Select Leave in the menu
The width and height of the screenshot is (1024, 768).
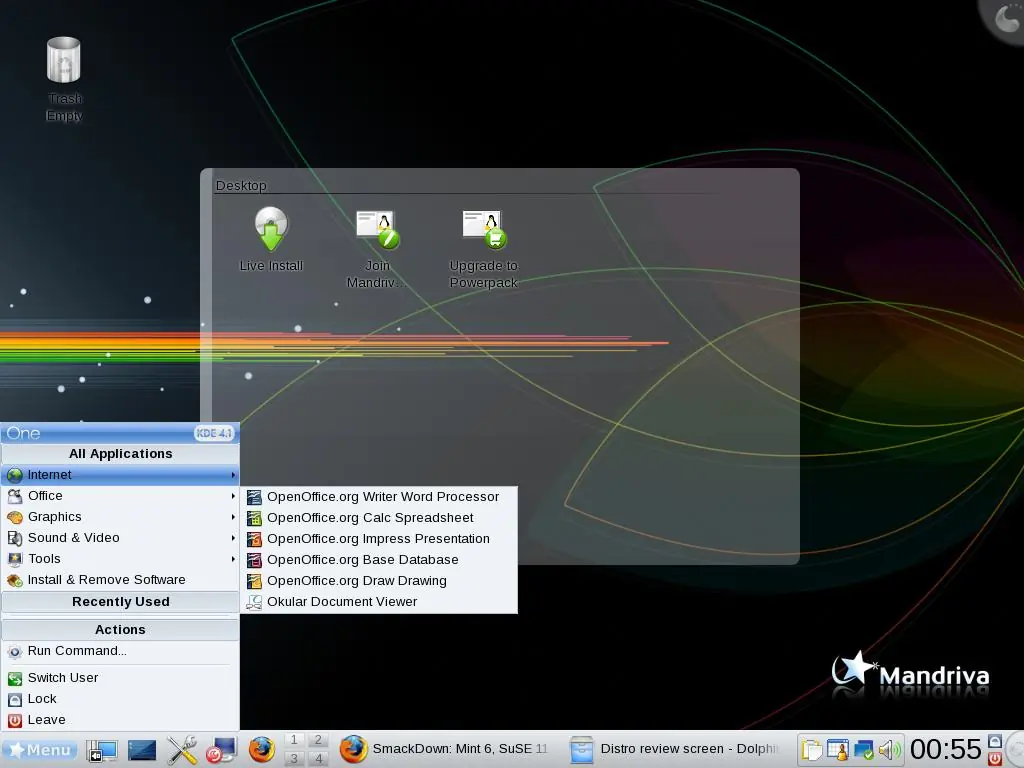120,720
